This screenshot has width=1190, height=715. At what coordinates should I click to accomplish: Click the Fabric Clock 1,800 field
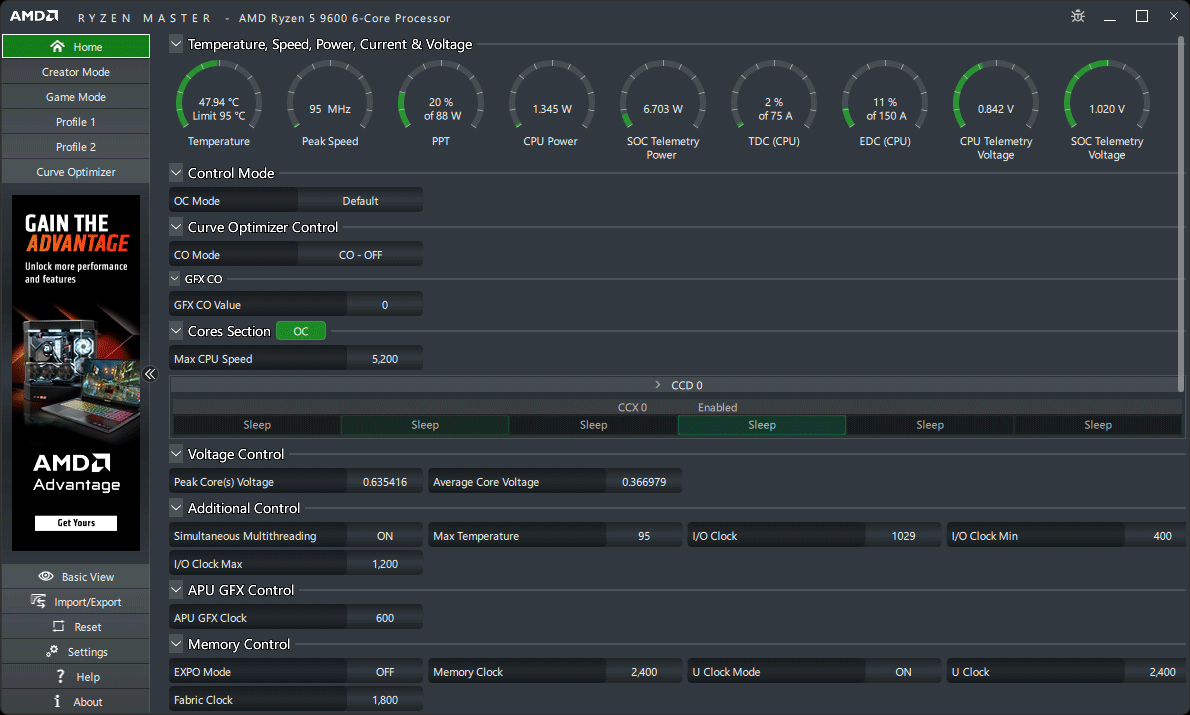click(x=385, y=700)
